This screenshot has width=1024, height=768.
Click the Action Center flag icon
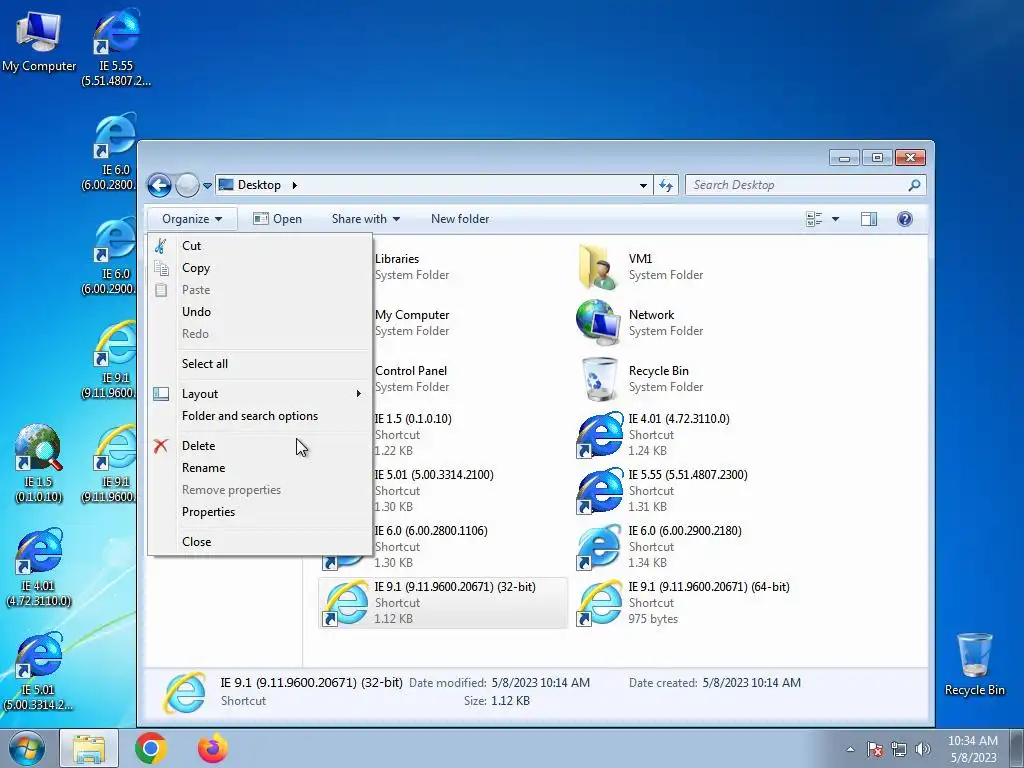pos(875,749)
